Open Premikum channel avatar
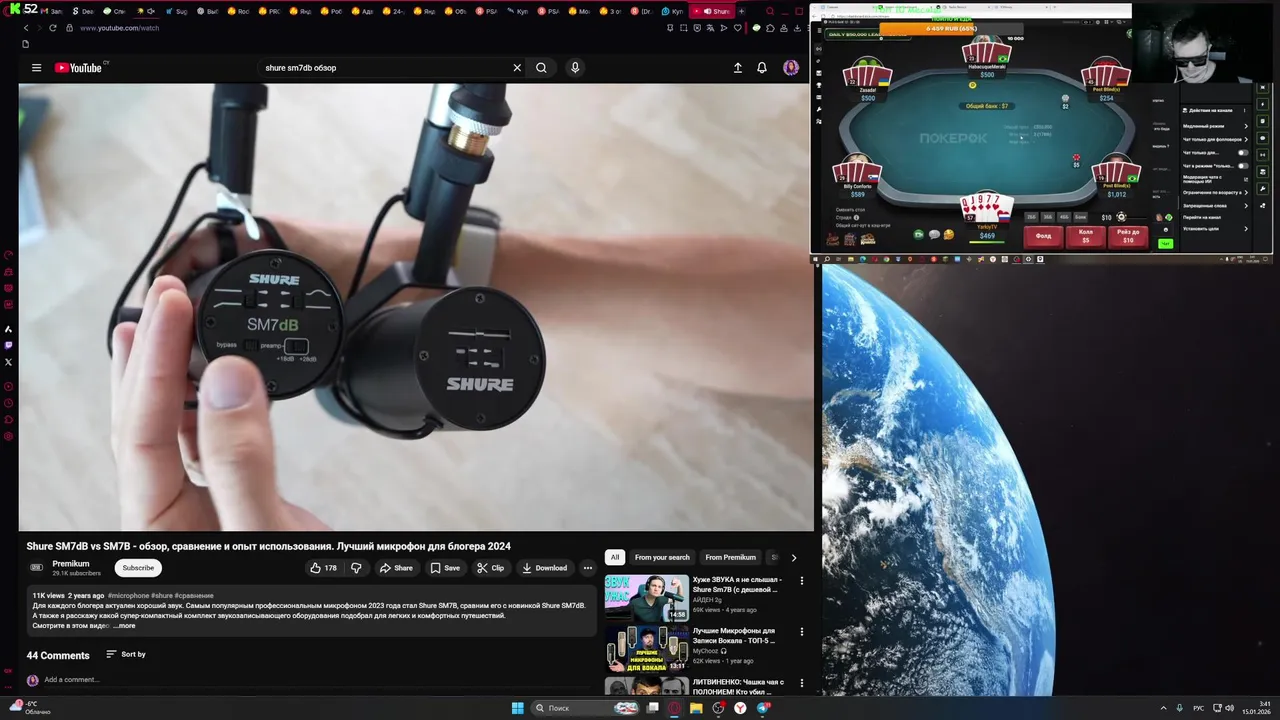The width and height of the screenshot is (1280, 720). (37, 568)
